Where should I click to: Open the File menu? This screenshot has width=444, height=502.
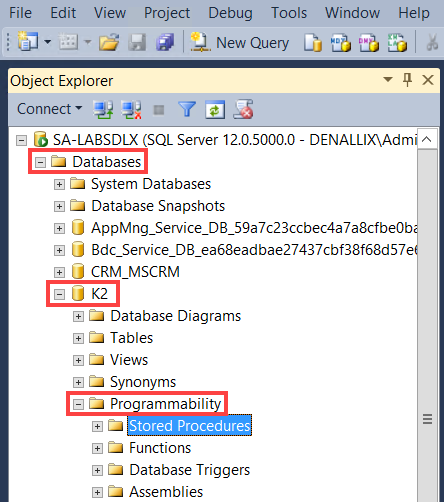(20, 13)
